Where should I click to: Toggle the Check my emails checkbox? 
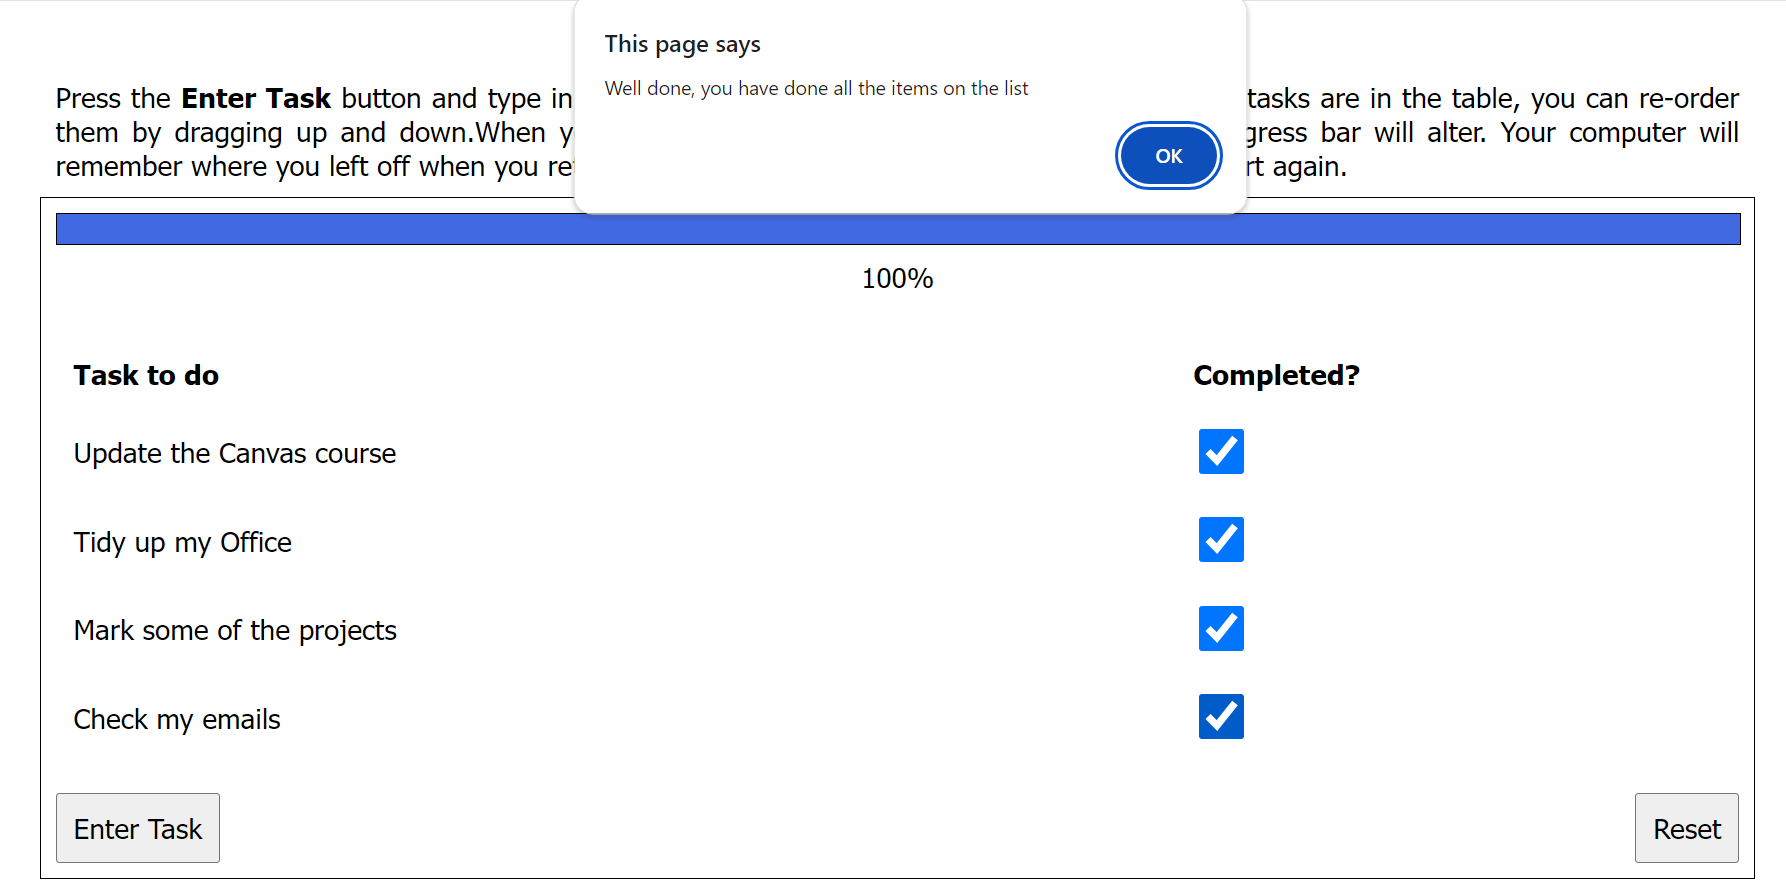coord(1221,717)
